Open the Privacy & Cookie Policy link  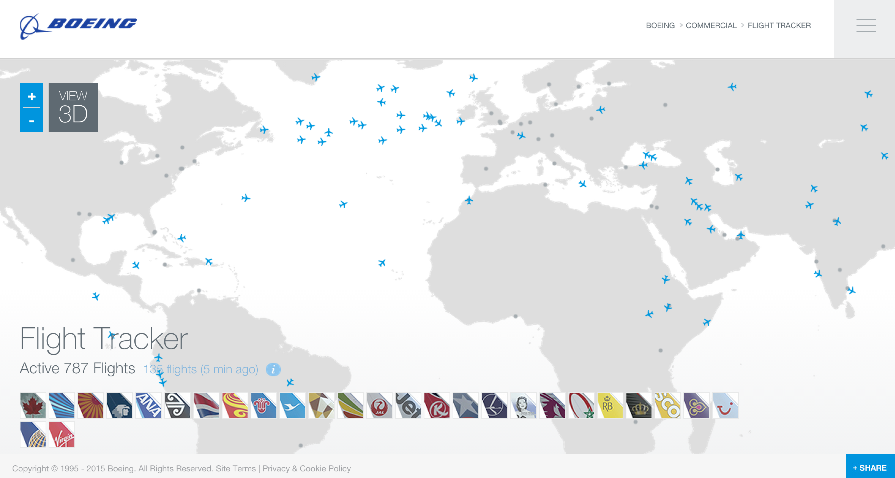tap(307, 469)
